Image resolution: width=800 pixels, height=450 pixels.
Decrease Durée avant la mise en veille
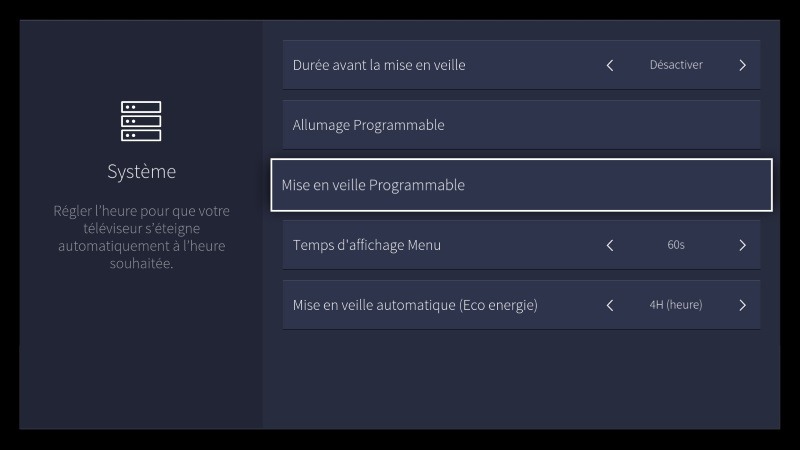610,65
